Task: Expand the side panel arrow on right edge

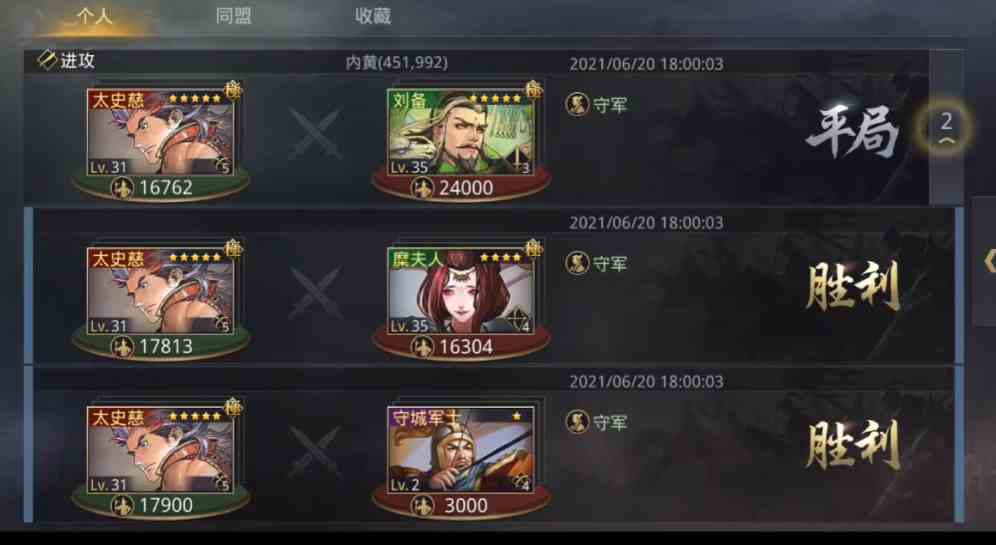Action: click(986, 261)
